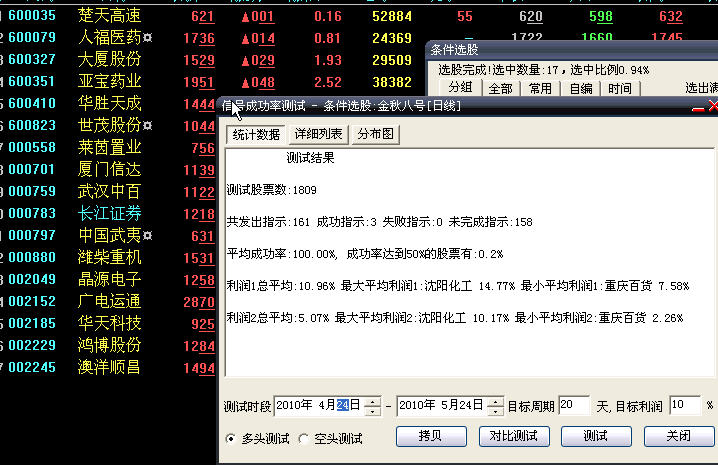This screenshot has width=718, height=465.
Task: Click the 楚天高速 volume value 52884
Action: pyautogui.click(x=392, y=16)
